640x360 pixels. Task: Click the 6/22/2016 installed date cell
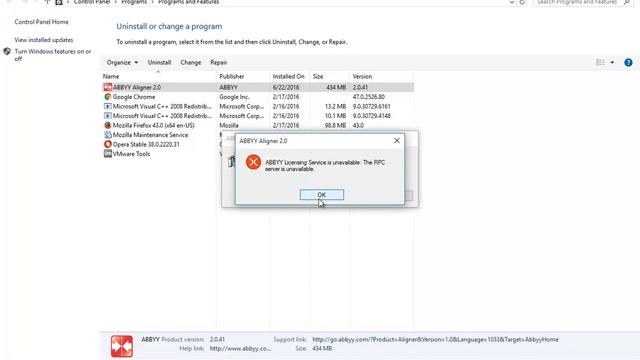(286, 87)
